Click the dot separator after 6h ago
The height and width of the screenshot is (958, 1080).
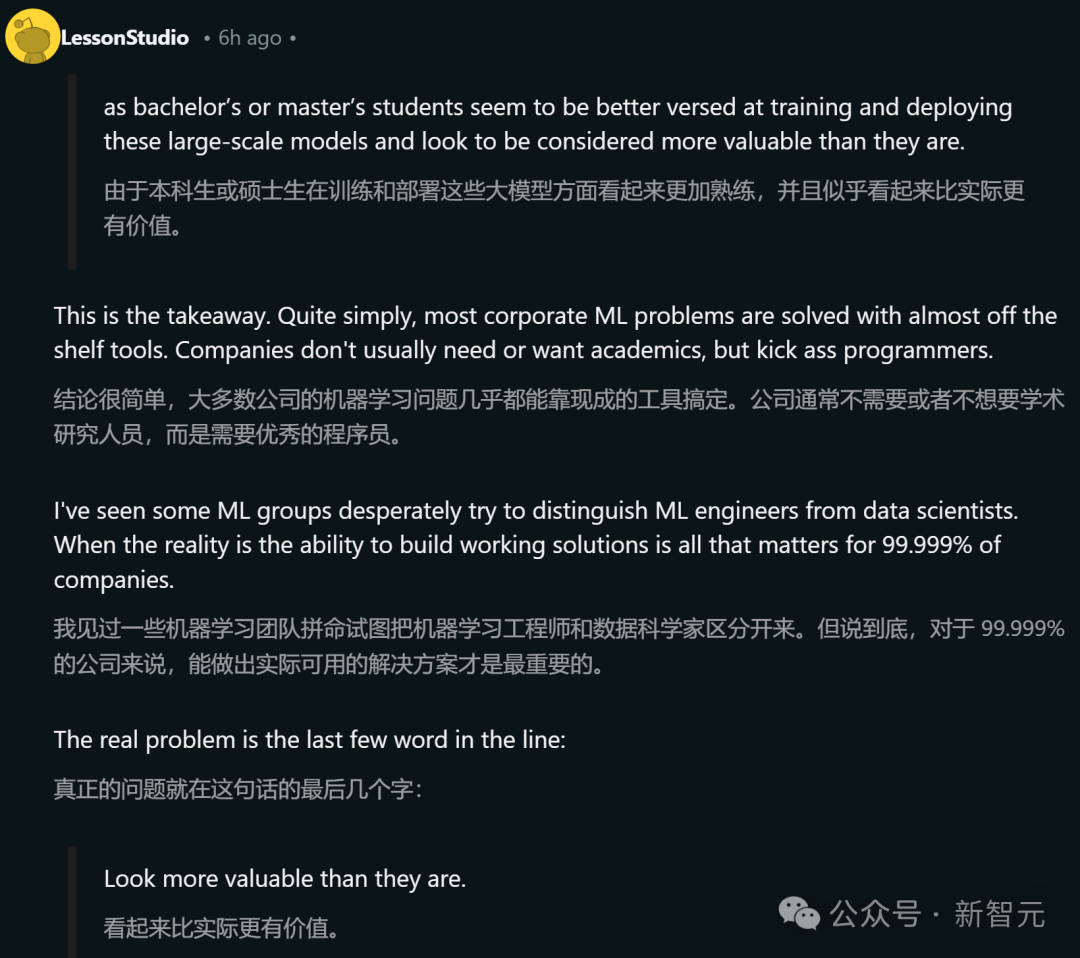point(293,39)
